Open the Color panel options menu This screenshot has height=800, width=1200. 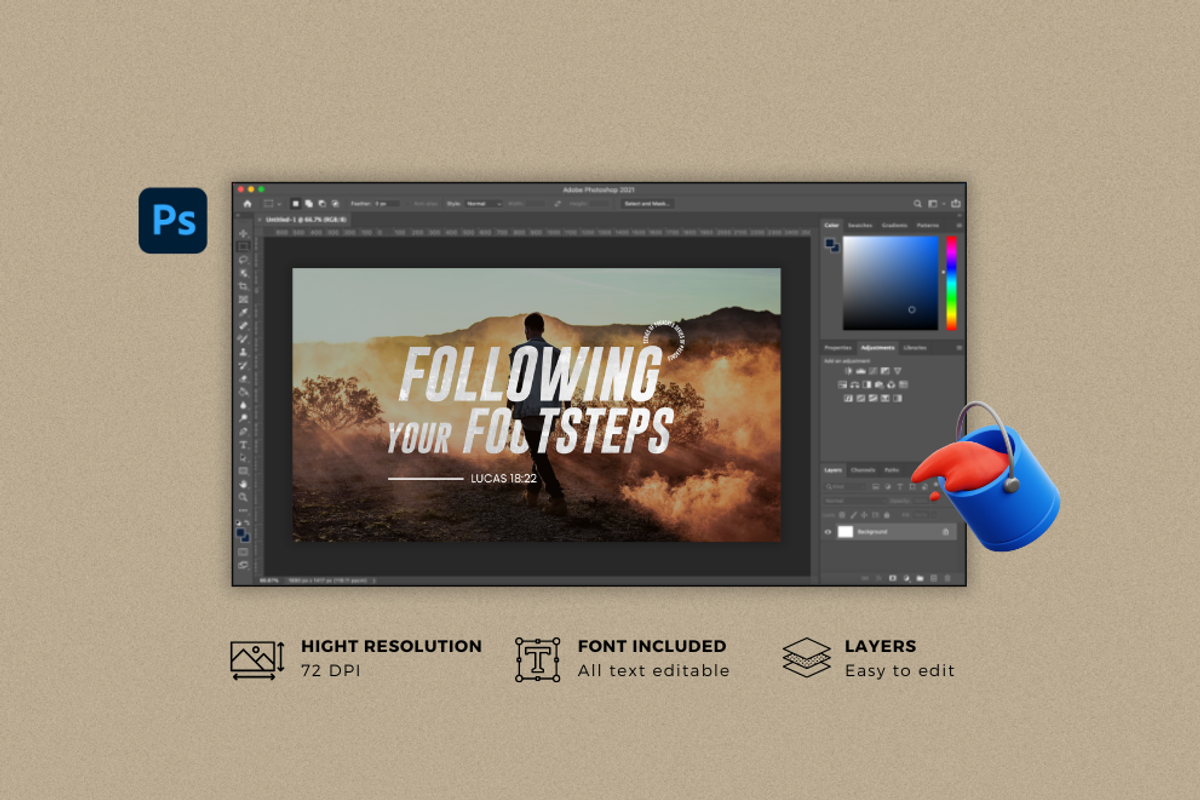click(958, 225)
